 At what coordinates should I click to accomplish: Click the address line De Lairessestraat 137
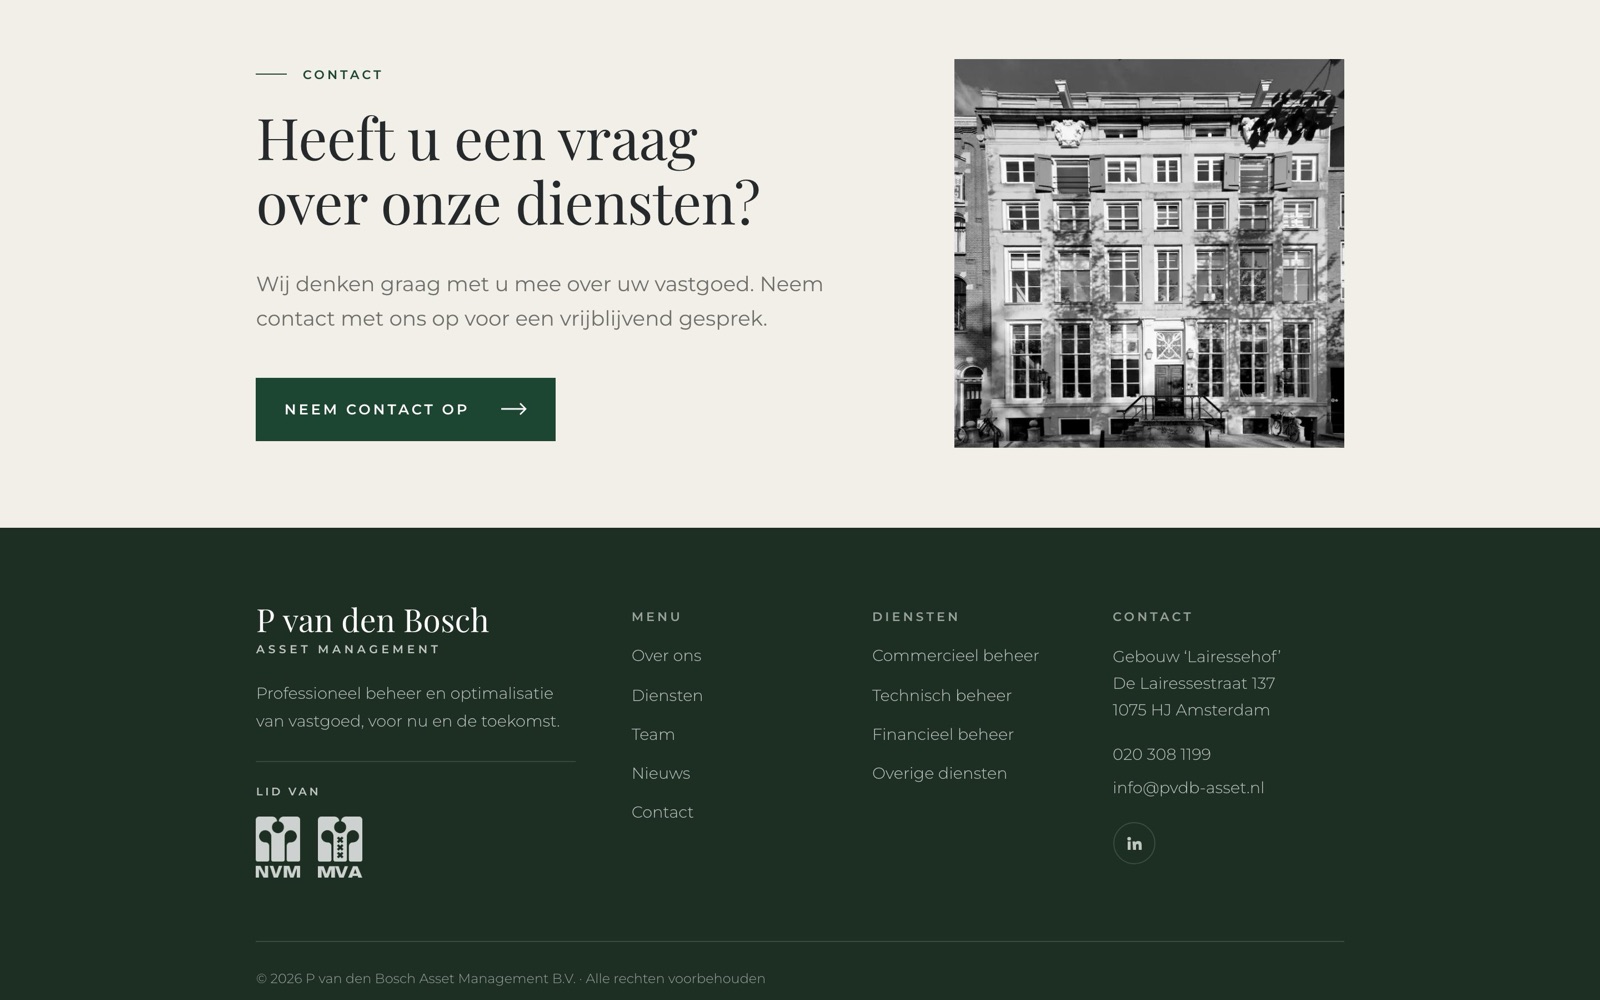[1194, 683]
